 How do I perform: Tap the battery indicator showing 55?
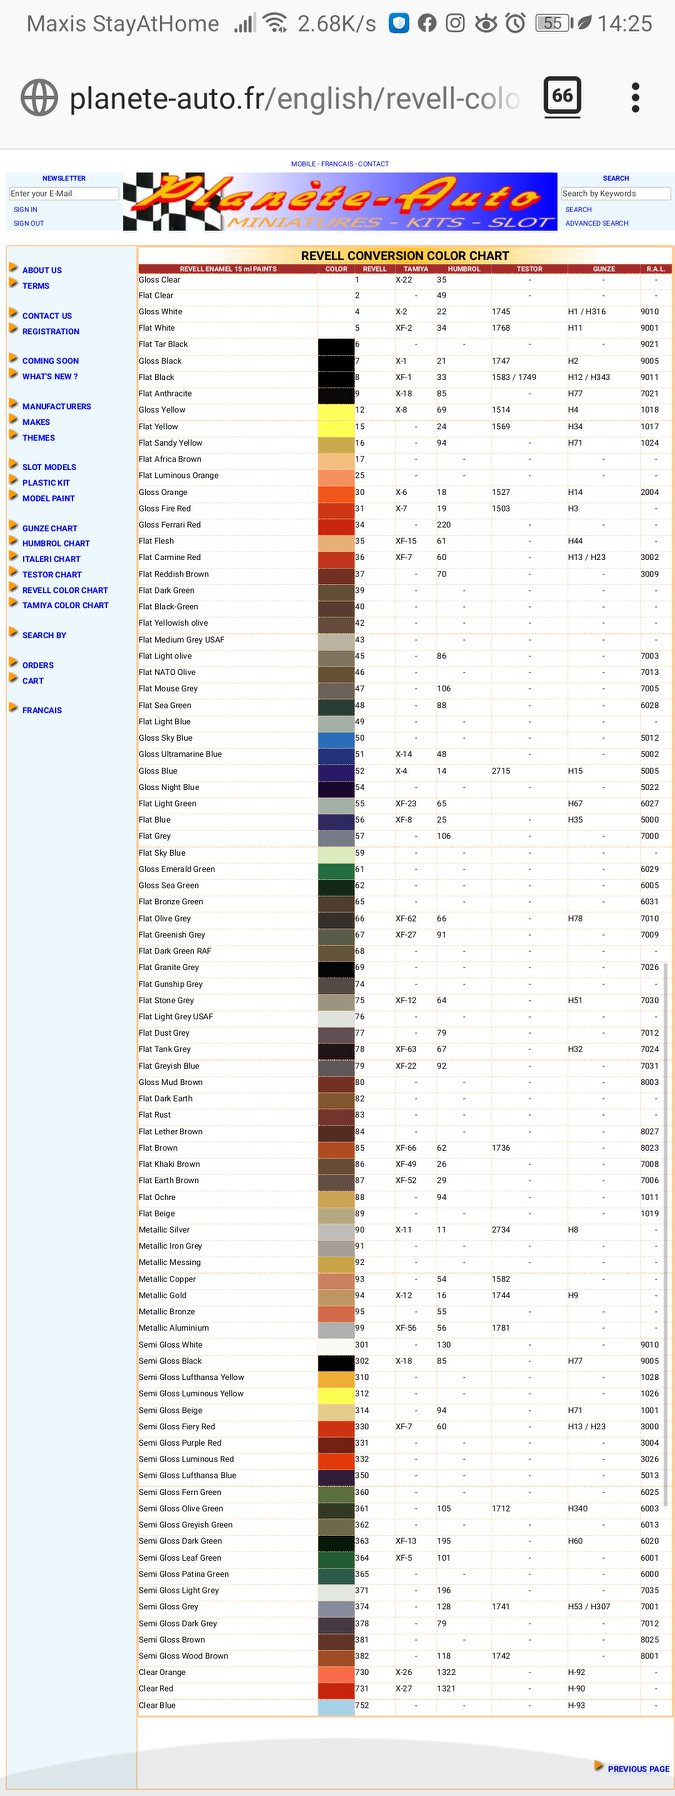click(x=554, y=23)
